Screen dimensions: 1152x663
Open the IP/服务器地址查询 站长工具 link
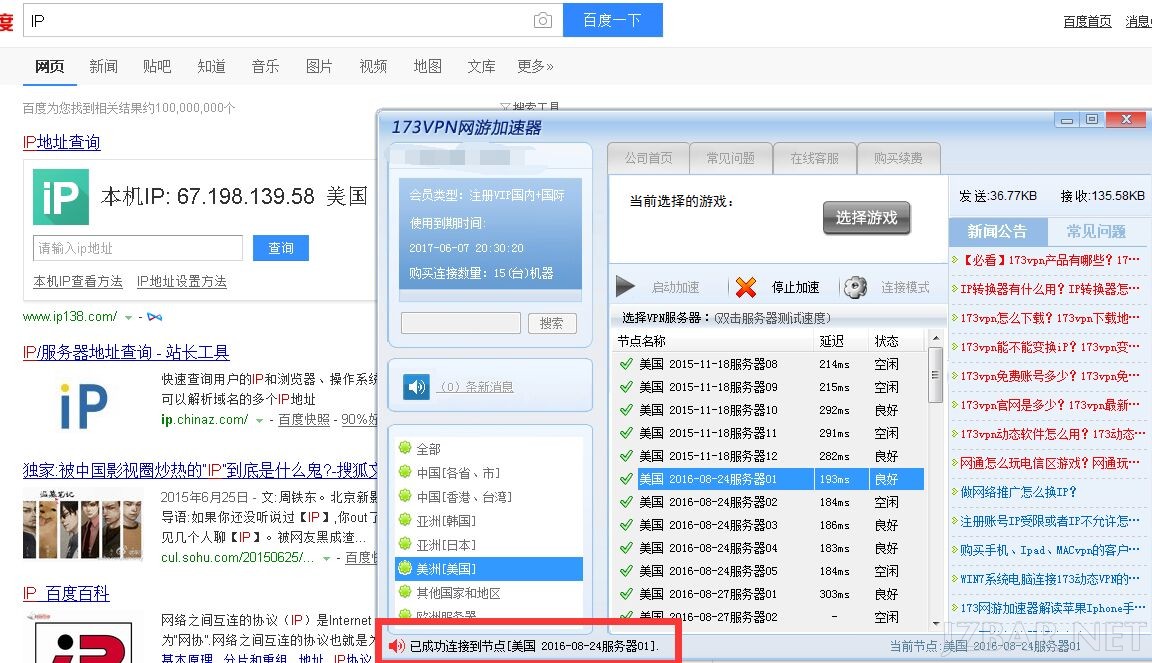126,352
